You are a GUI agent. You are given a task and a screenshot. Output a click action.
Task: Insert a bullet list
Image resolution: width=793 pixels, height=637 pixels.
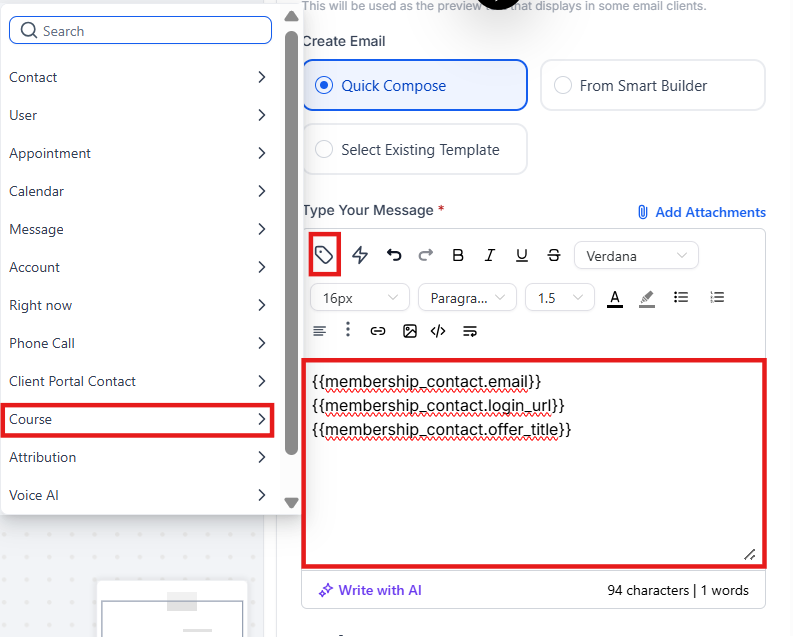[x=681, y=297]
